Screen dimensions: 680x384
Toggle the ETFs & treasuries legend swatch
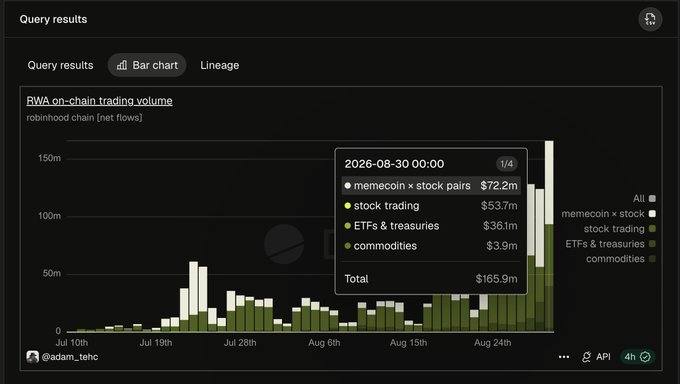pos(652,244)
